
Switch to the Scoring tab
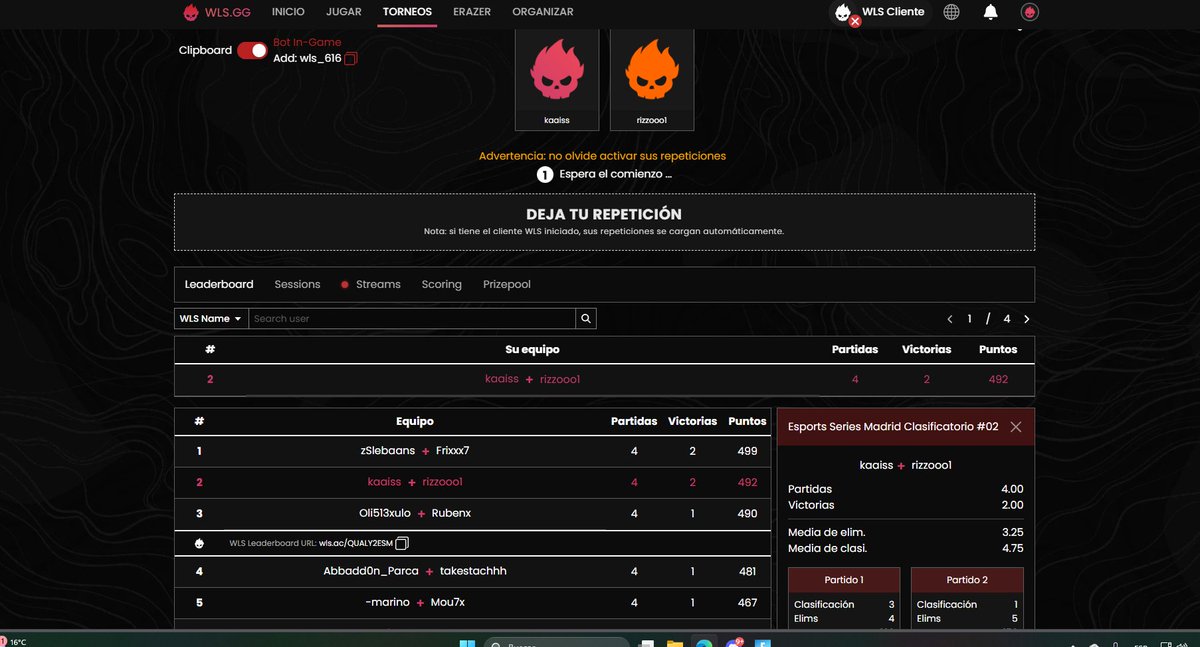click(441, 284)
